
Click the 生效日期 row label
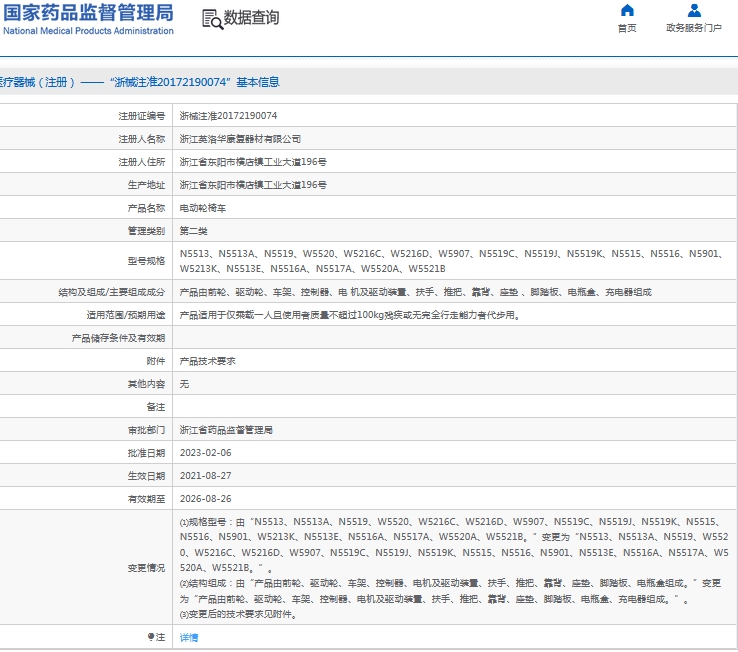pos(146,476)
